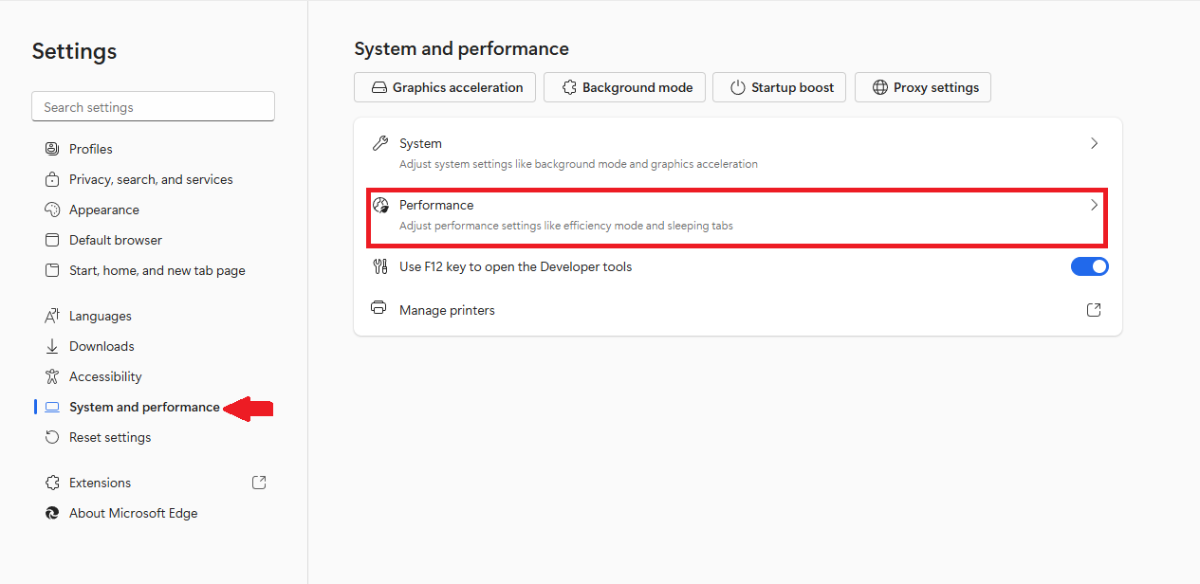Click the Extensions external-link icon

pyautogui.click(x=259, y=482)
